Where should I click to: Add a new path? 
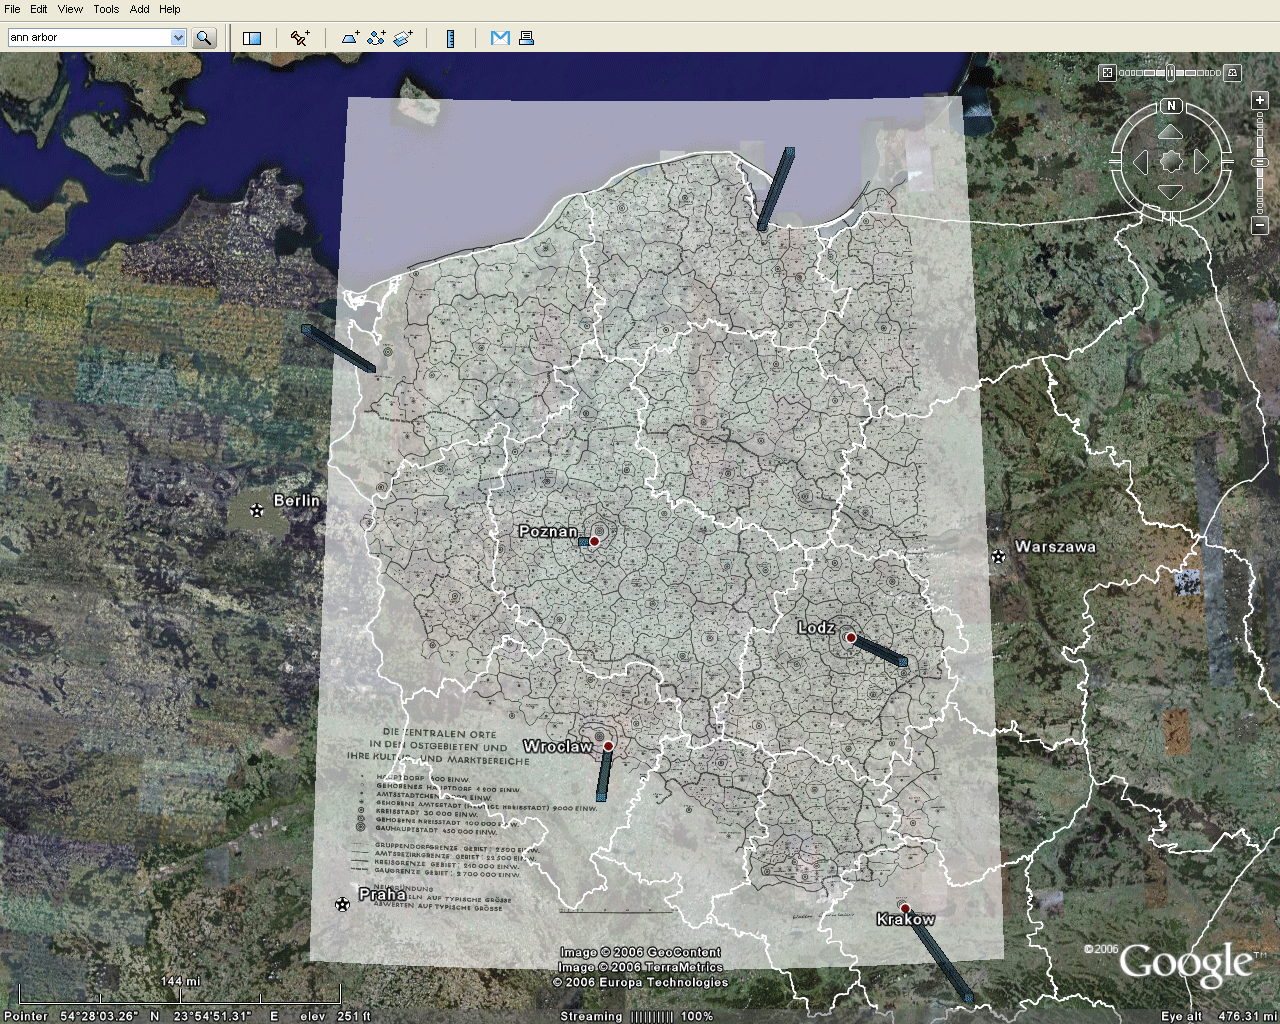click(x=376, y=38)
